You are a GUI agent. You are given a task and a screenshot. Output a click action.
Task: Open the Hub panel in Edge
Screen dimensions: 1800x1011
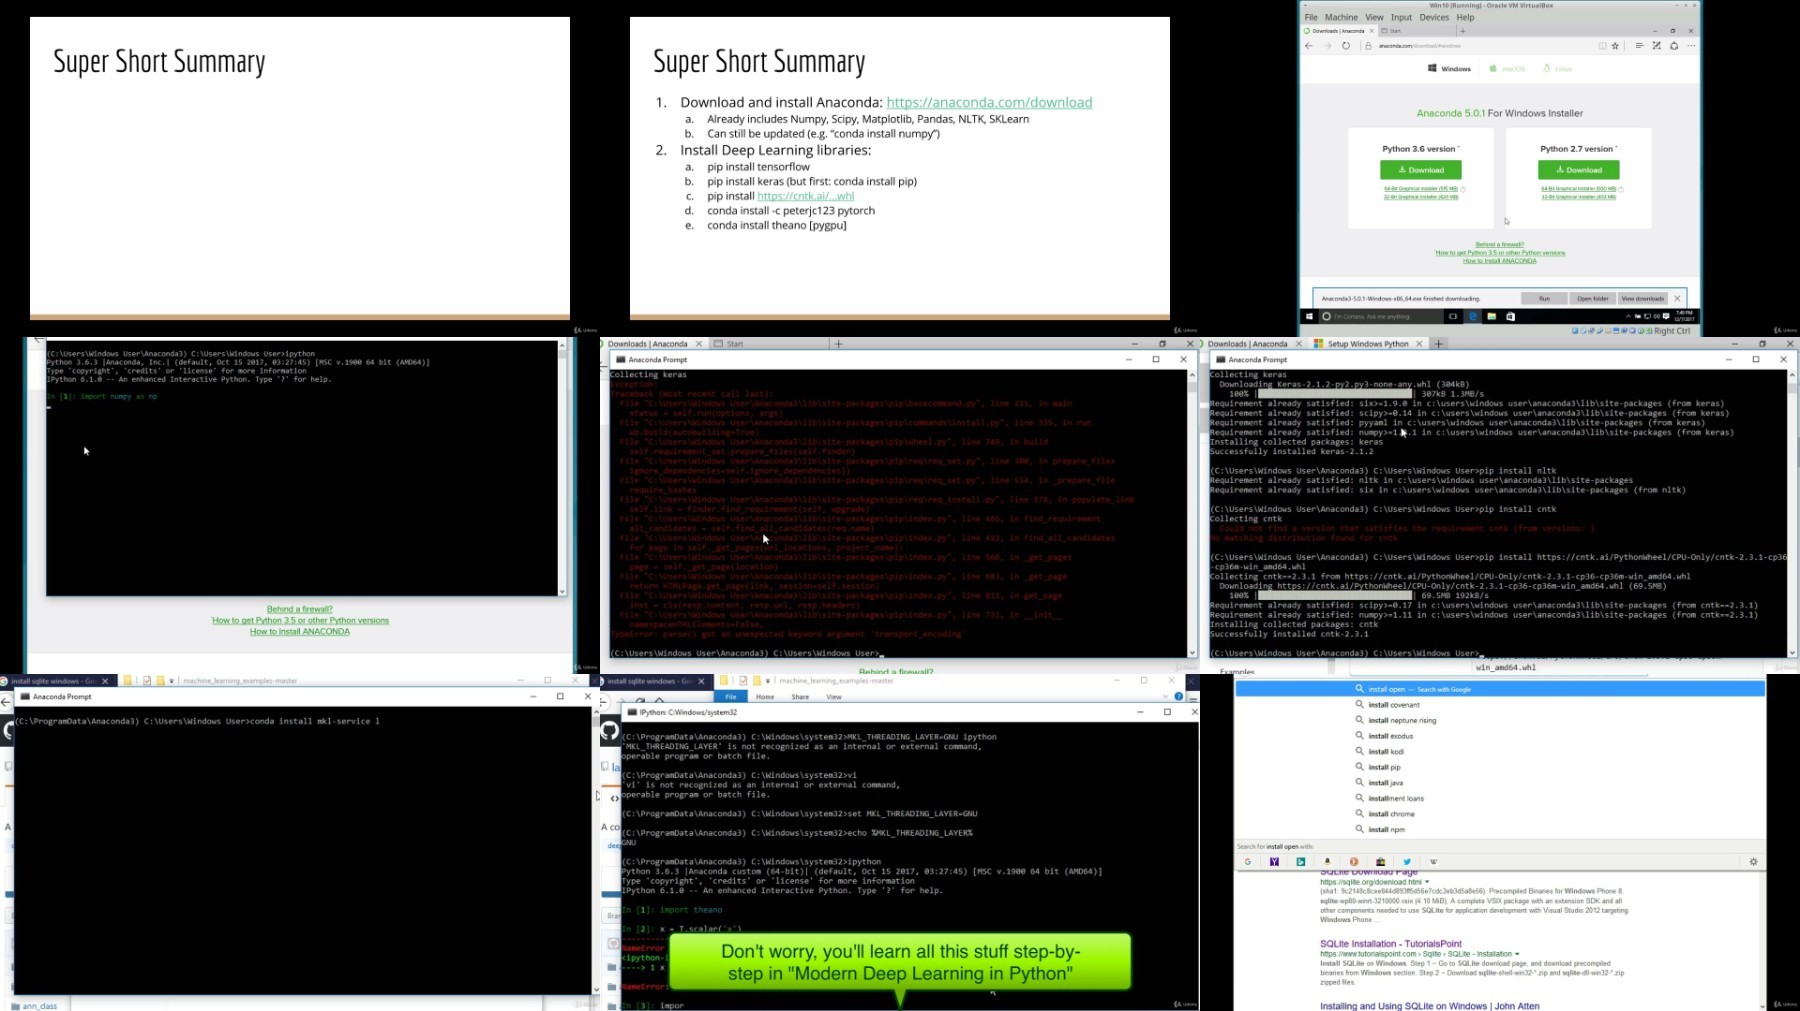pos(1640,45)
